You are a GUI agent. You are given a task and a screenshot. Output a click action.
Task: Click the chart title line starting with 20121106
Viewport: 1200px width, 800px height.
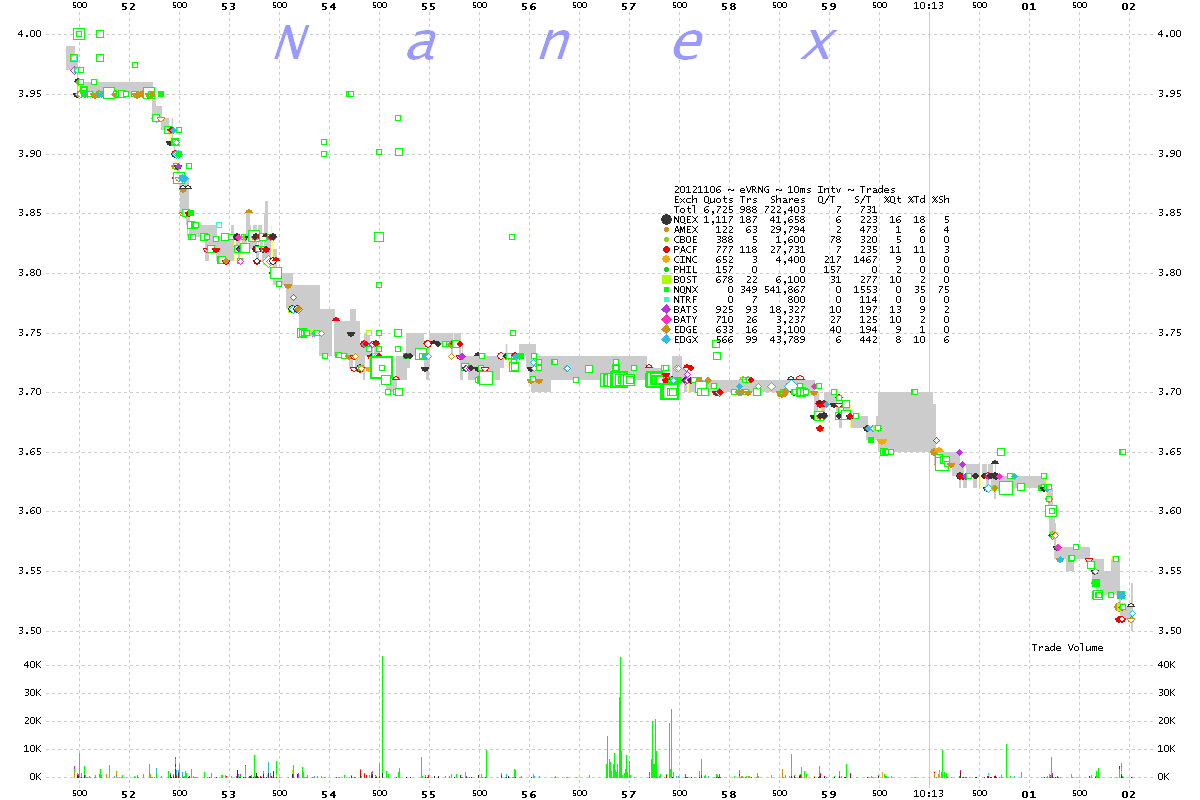click(x=785, y=190)
